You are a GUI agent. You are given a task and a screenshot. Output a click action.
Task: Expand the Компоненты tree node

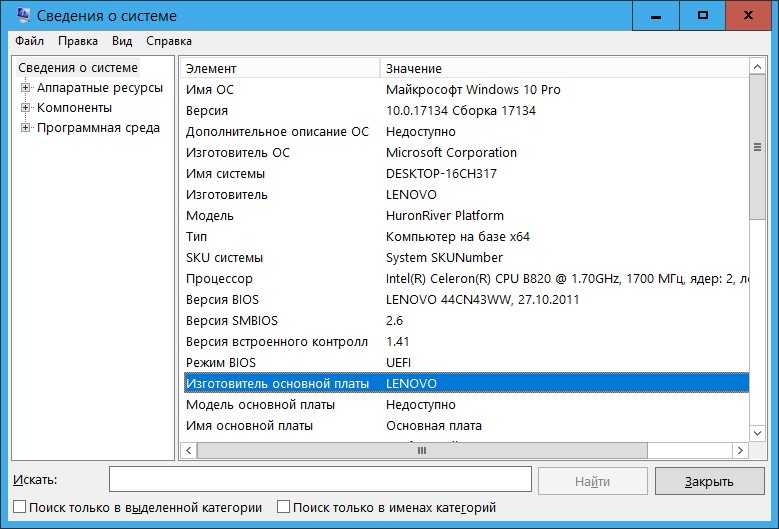[25, 108]
